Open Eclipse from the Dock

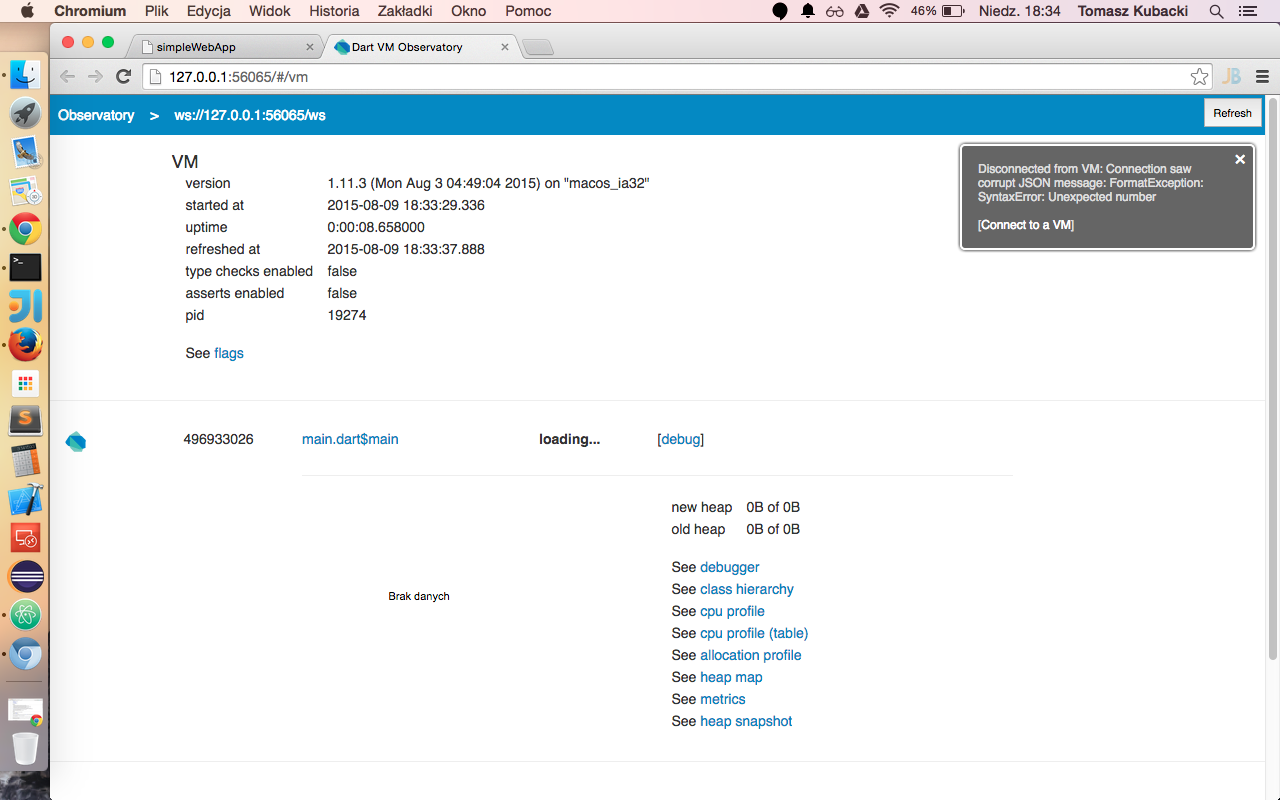coord(25,577)
